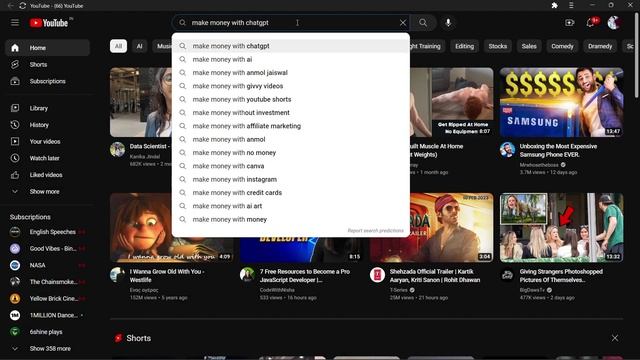Open Library in sidebar
Screen dimensions: 640x360
[x=48, y=108]
